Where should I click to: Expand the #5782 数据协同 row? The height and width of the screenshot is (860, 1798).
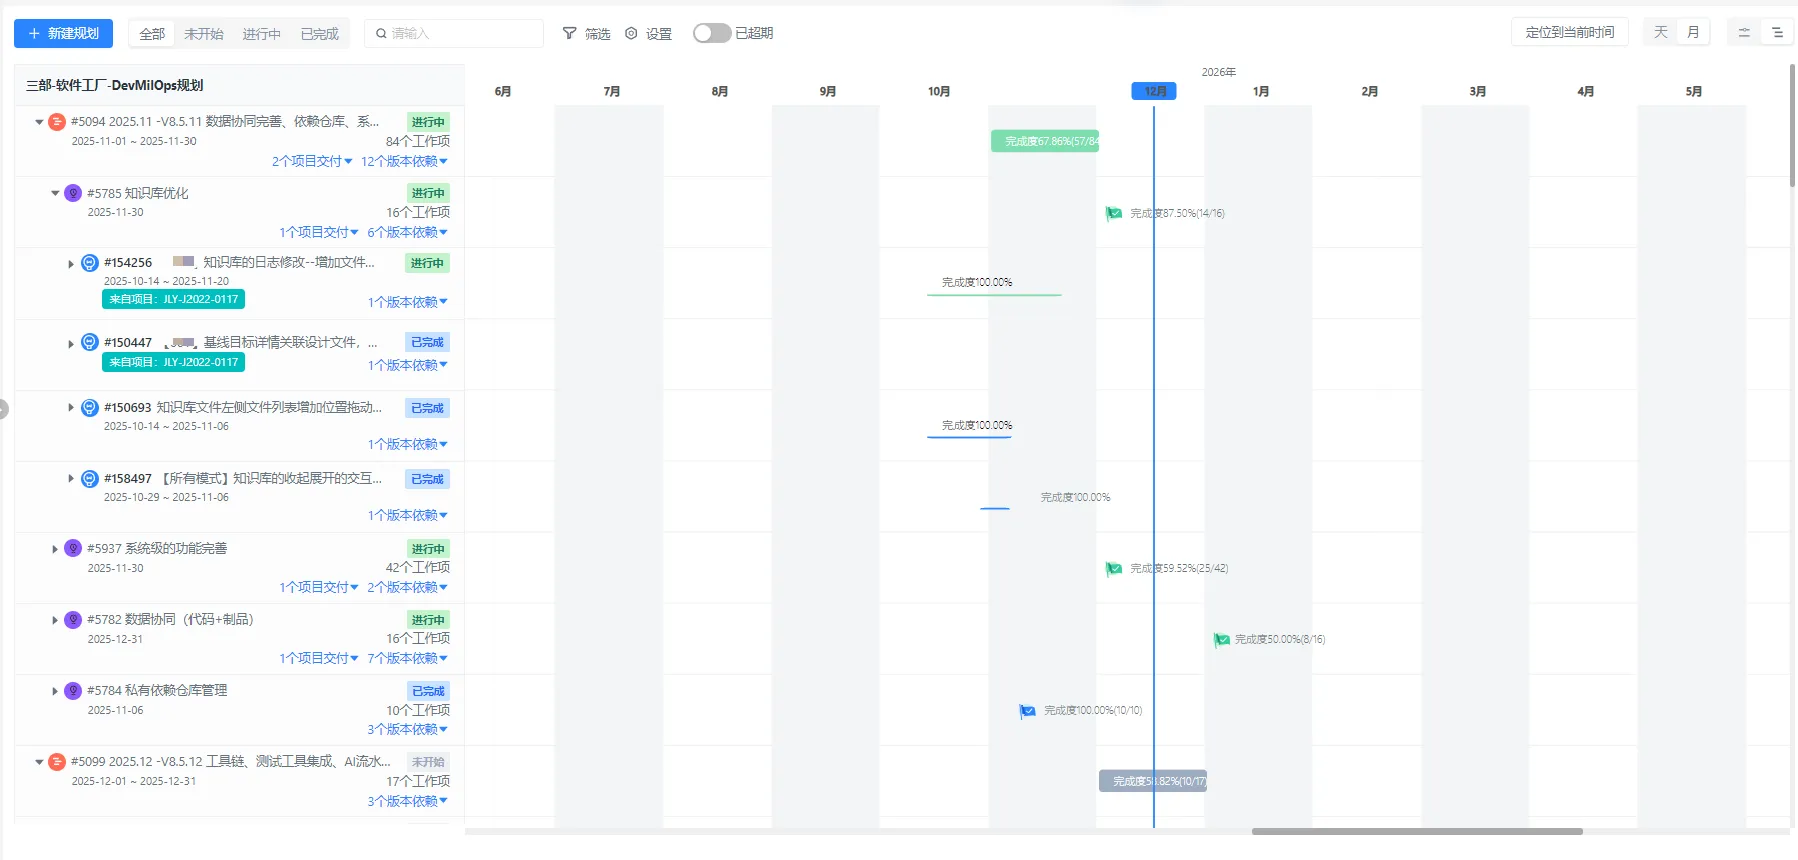coord(55,620)
